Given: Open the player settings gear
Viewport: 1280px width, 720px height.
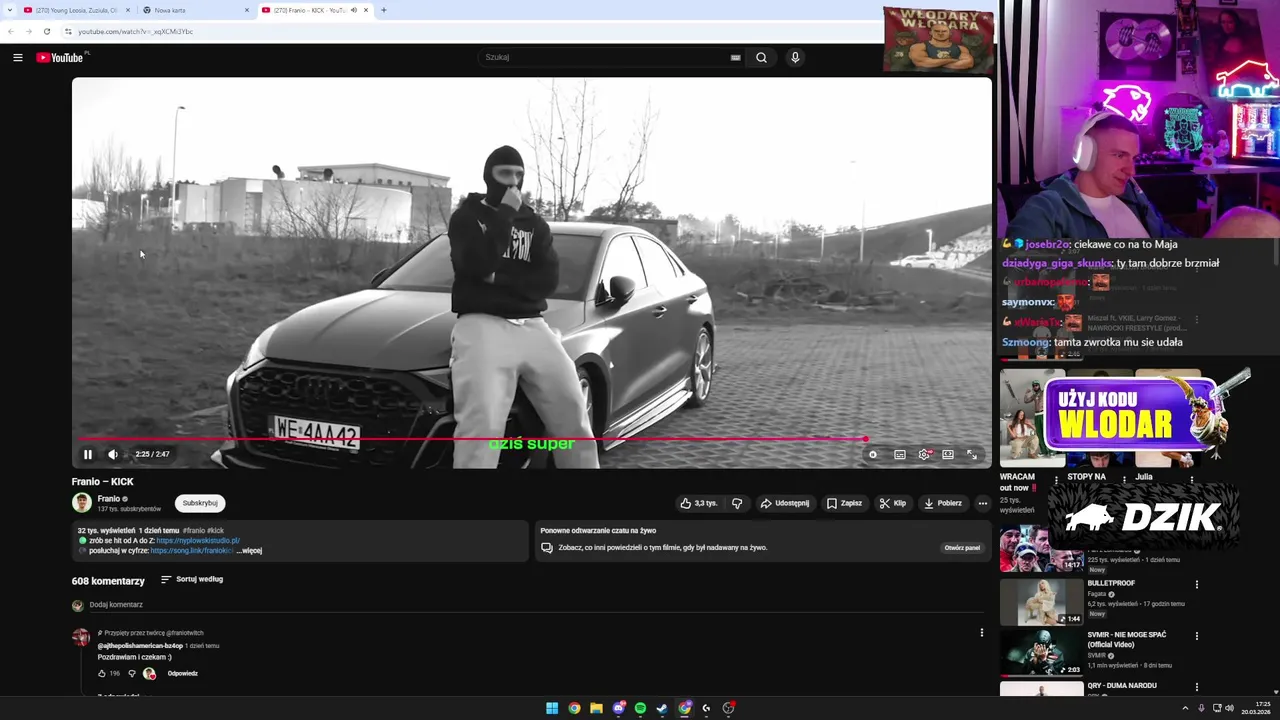Looking at the screenshot, I should (x=924, y=454).
